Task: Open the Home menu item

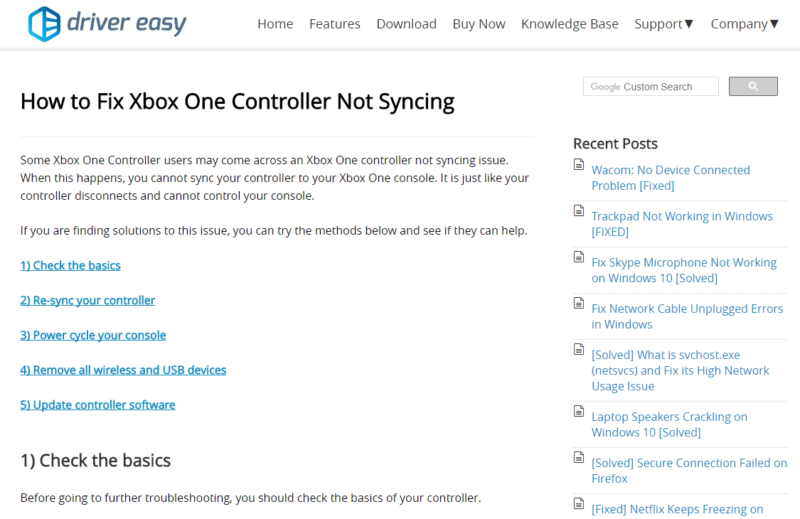Action: click(275, 24)
